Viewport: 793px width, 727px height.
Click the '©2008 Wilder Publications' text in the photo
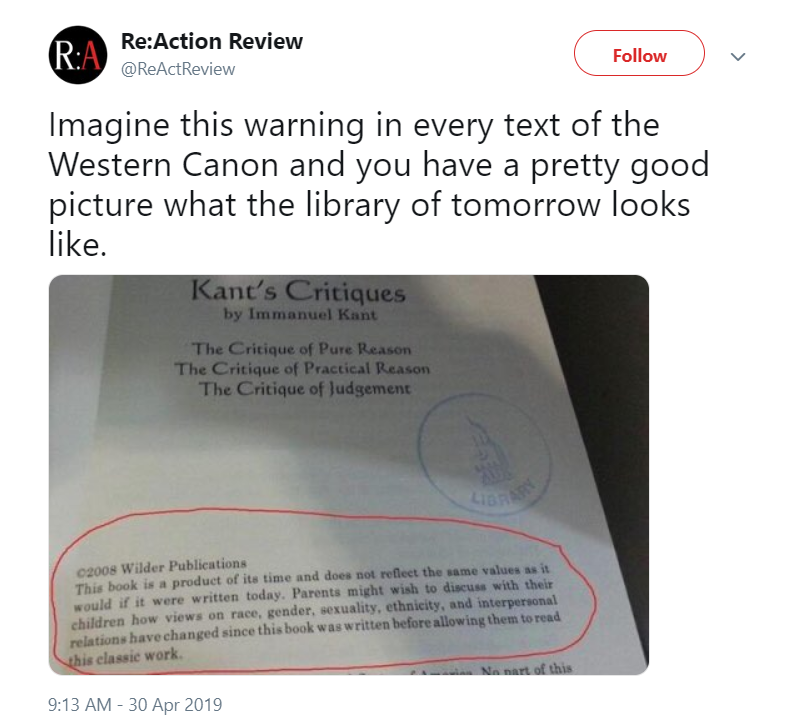click(x=161, y=567)
